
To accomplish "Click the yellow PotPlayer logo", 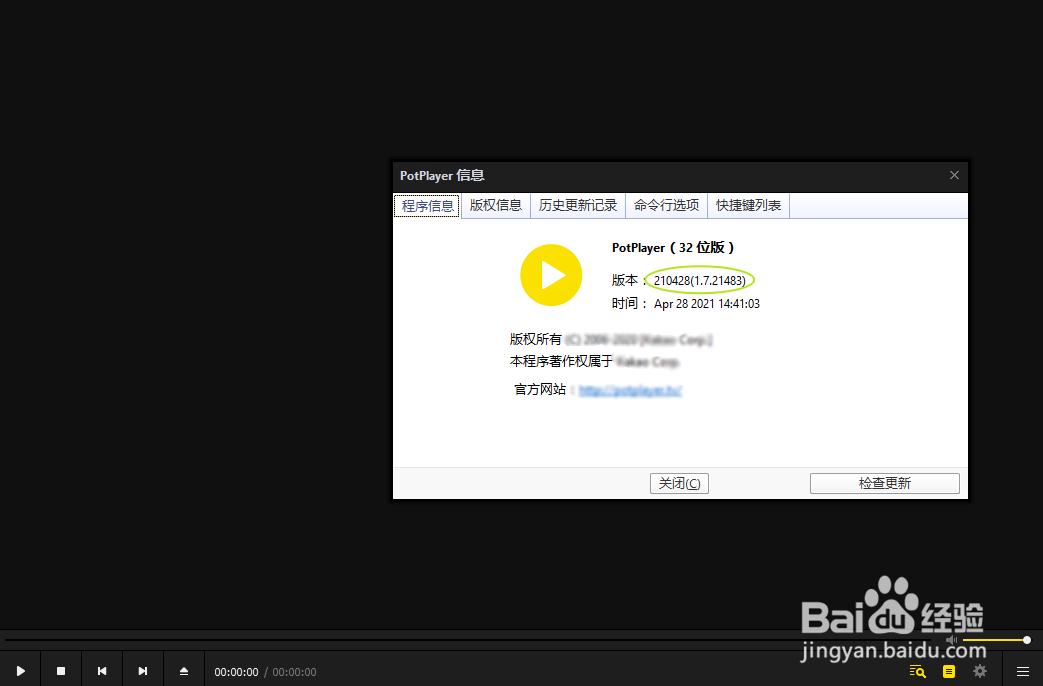I will click(x=551, y=275).
